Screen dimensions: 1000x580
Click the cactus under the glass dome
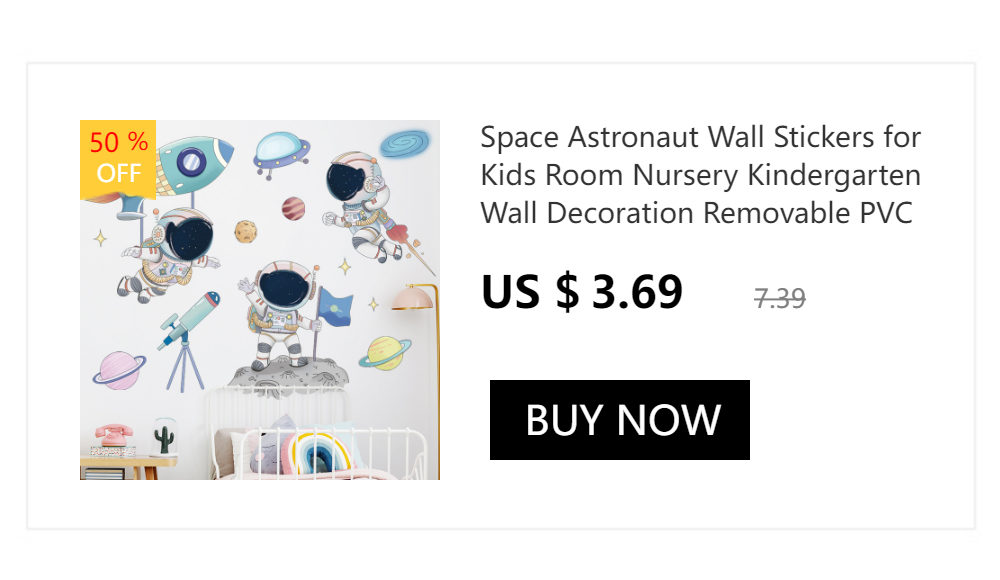(x=165, y=438)
